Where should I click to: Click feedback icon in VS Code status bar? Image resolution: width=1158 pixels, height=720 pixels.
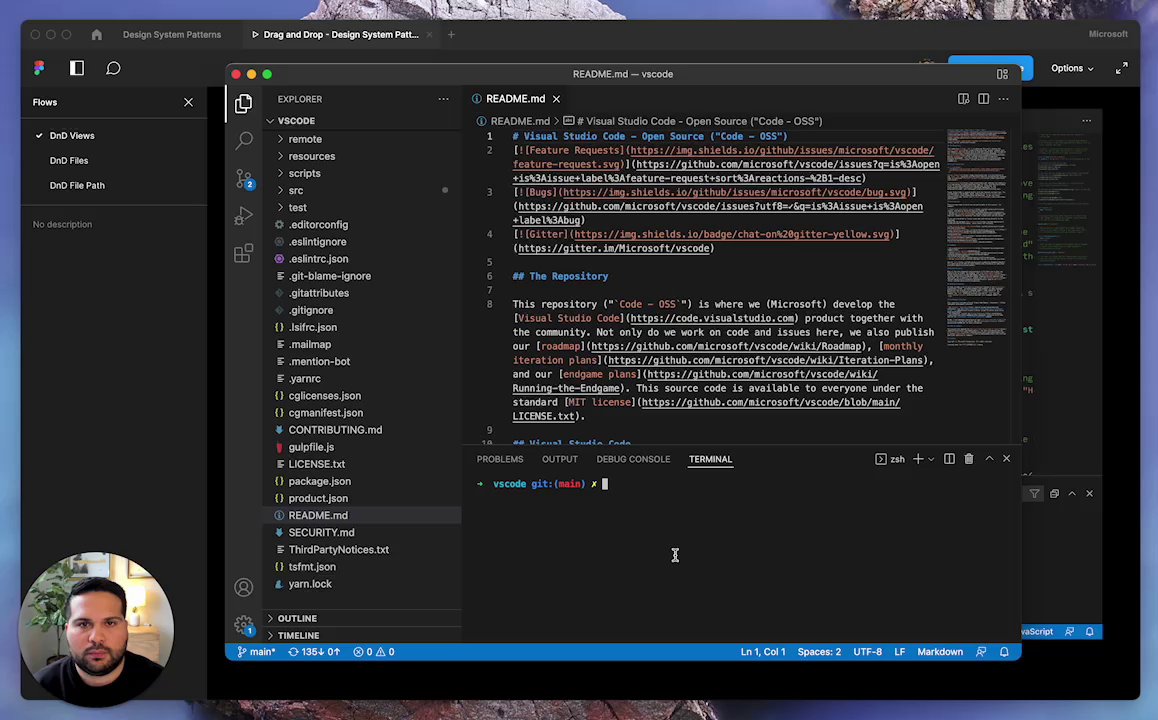pos(981,652)
